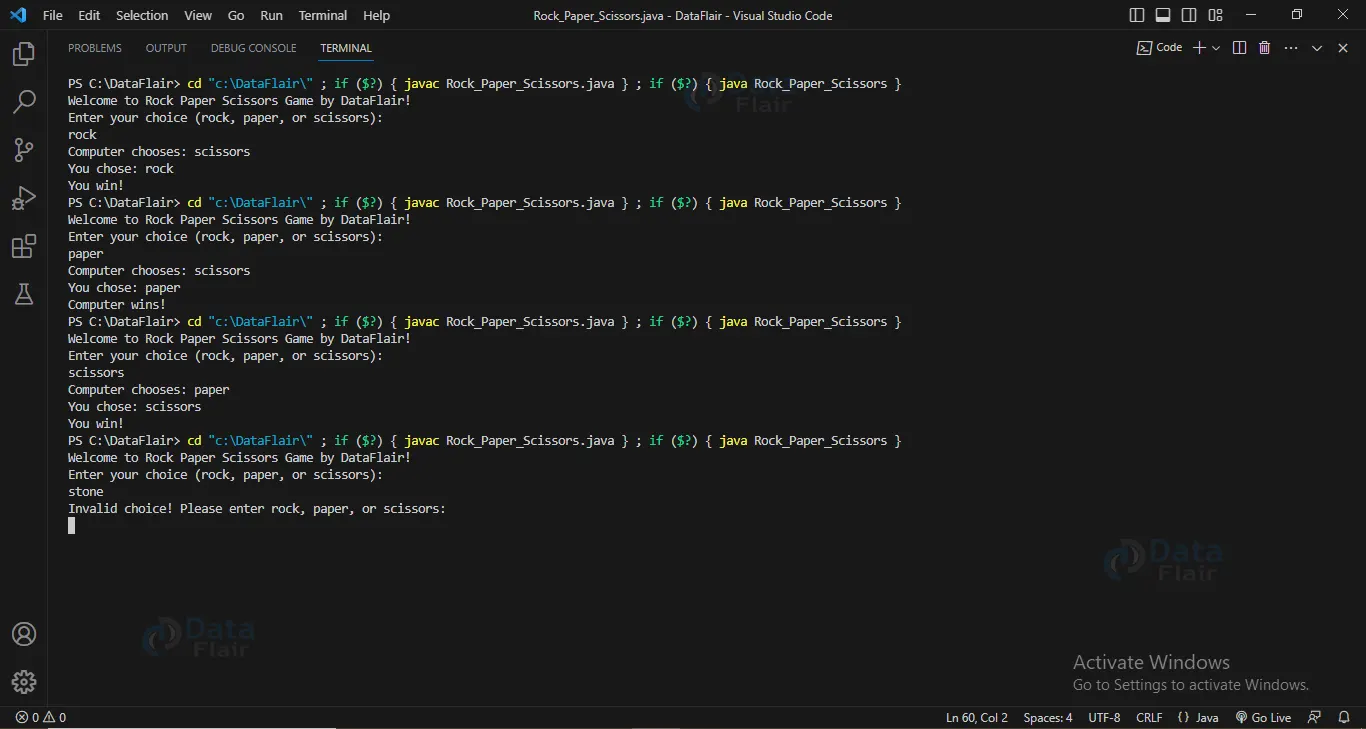Click the 'Computer wins!' output line
This screenshot has width=1366, height=729.
coord(117,304)
